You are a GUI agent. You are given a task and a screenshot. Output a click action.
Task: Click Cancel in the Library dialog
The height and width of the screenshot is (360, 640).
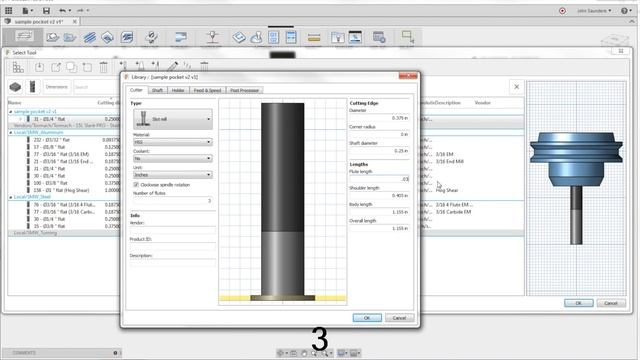(x=399, y=318)
